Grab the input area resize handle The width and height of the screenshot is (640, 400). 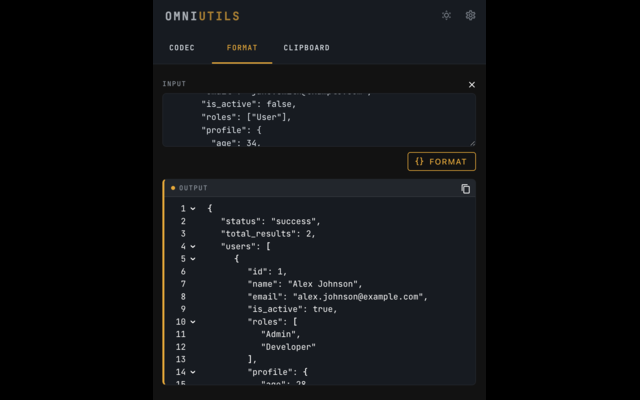tap(472, 143)
